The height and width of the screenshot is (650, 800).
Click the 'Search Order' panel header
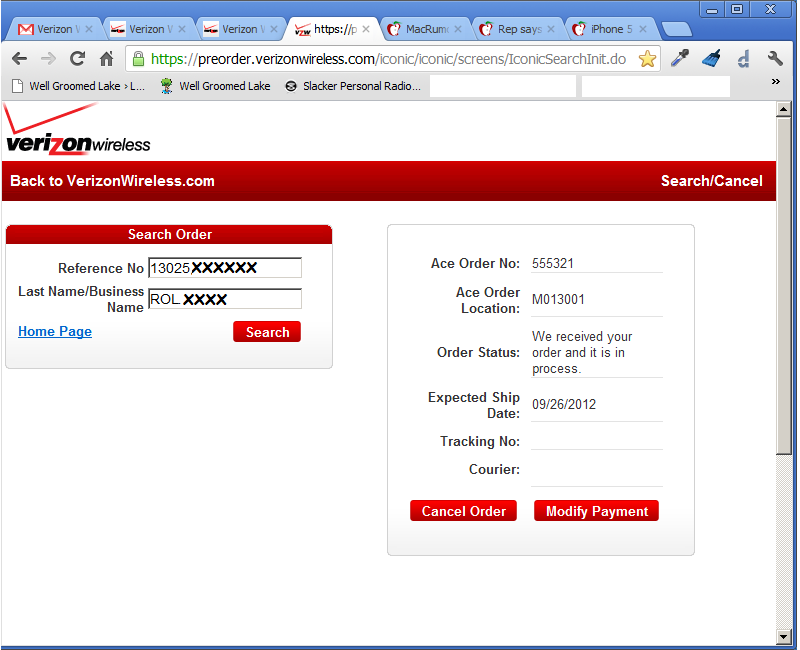pos(169,234)
